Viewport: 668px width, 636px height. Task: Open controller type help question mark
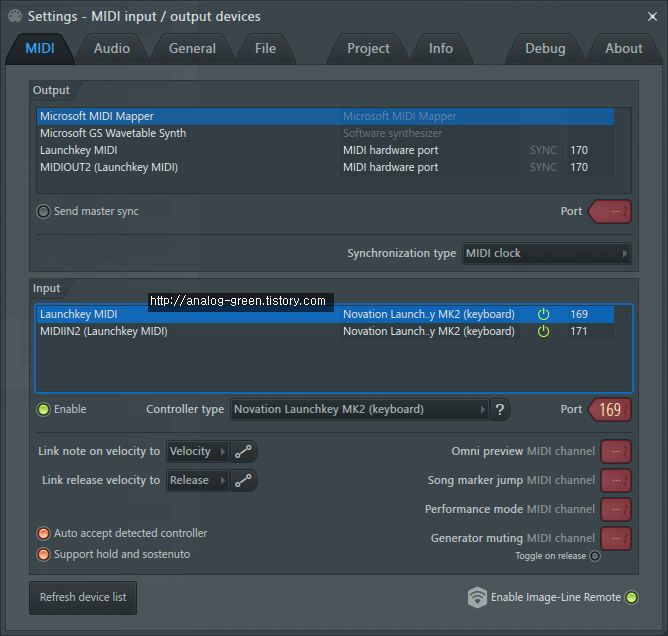[500, 410]
